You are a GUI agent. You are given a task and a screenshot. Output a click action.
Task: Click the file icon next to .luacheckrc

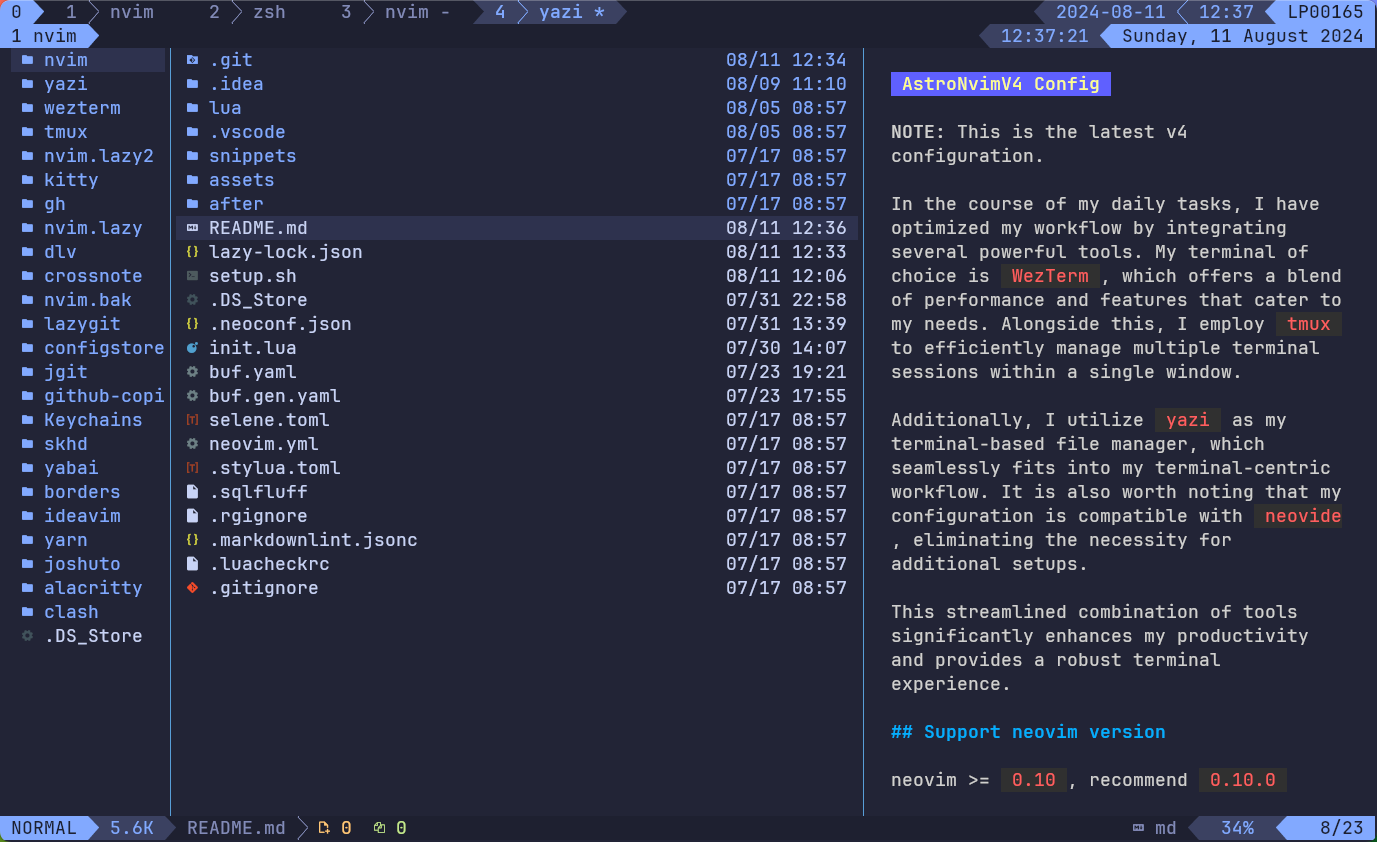point(193,564)
